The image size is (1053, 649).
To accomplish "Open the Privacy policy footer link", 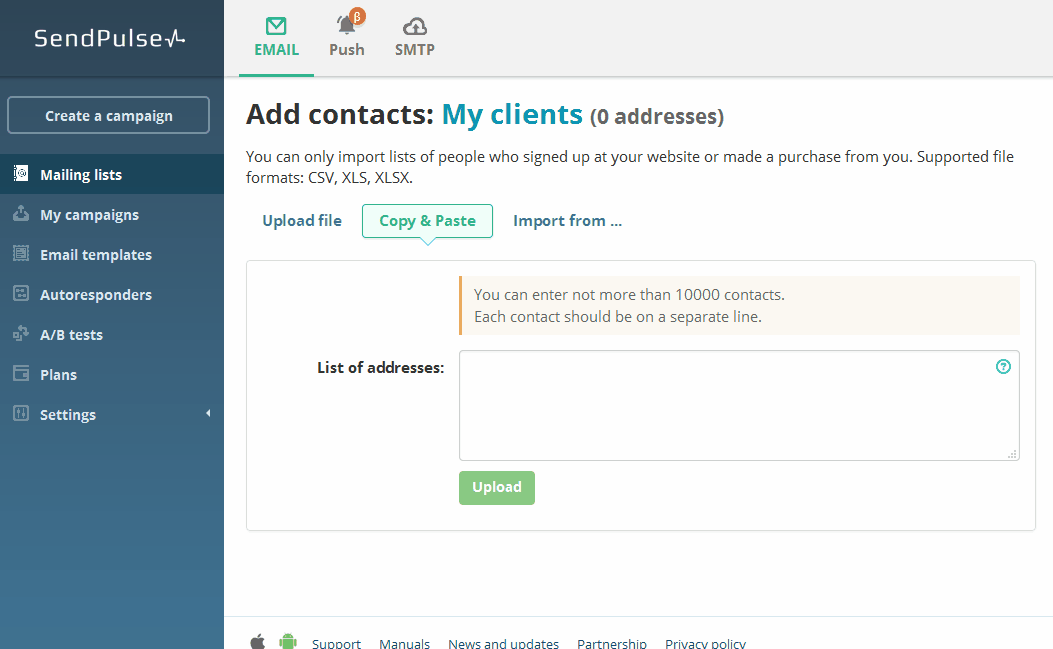I will 705,643.
